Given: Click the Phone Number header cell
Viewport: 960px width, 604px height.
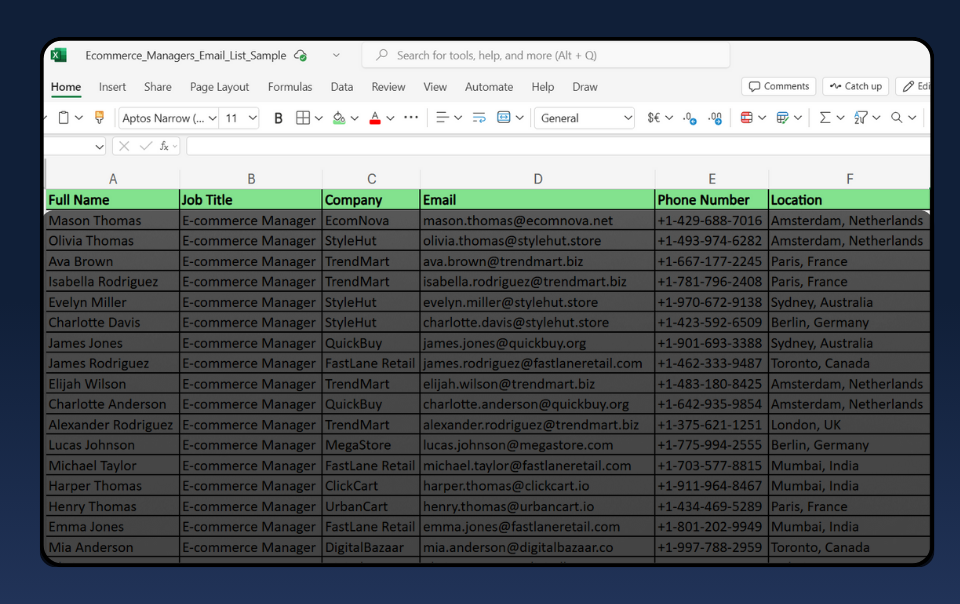Looking at the screenshot, I should pyautogui.click(x=711, y=199).
